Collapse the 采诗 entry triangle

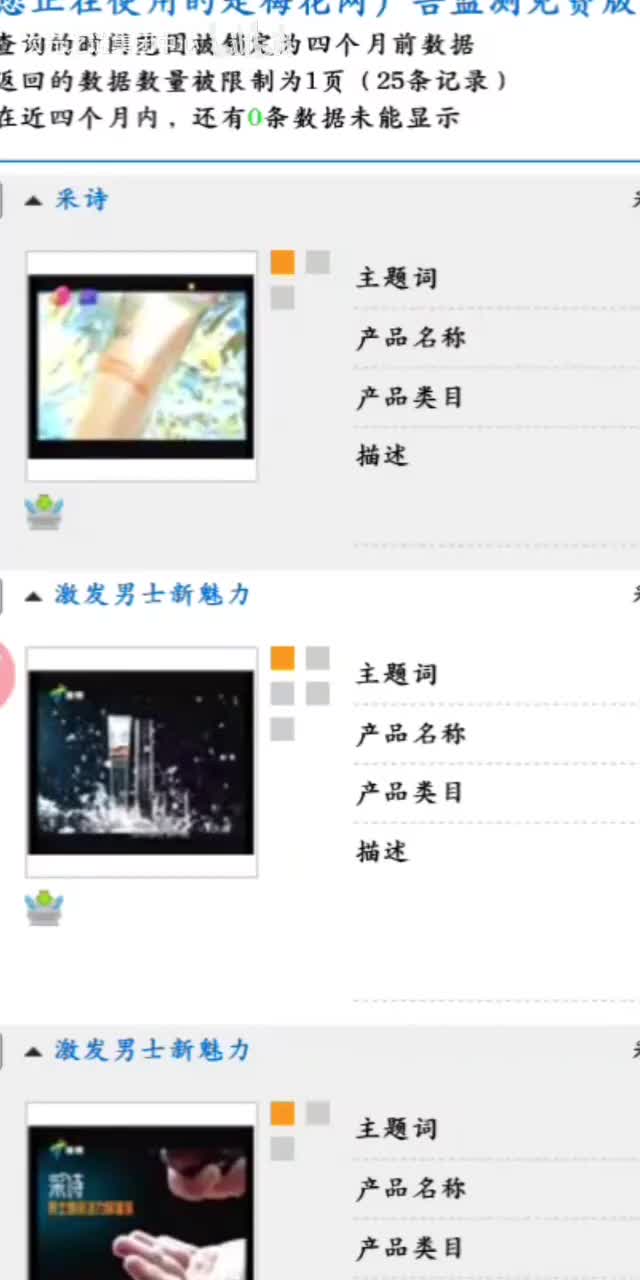33,201
